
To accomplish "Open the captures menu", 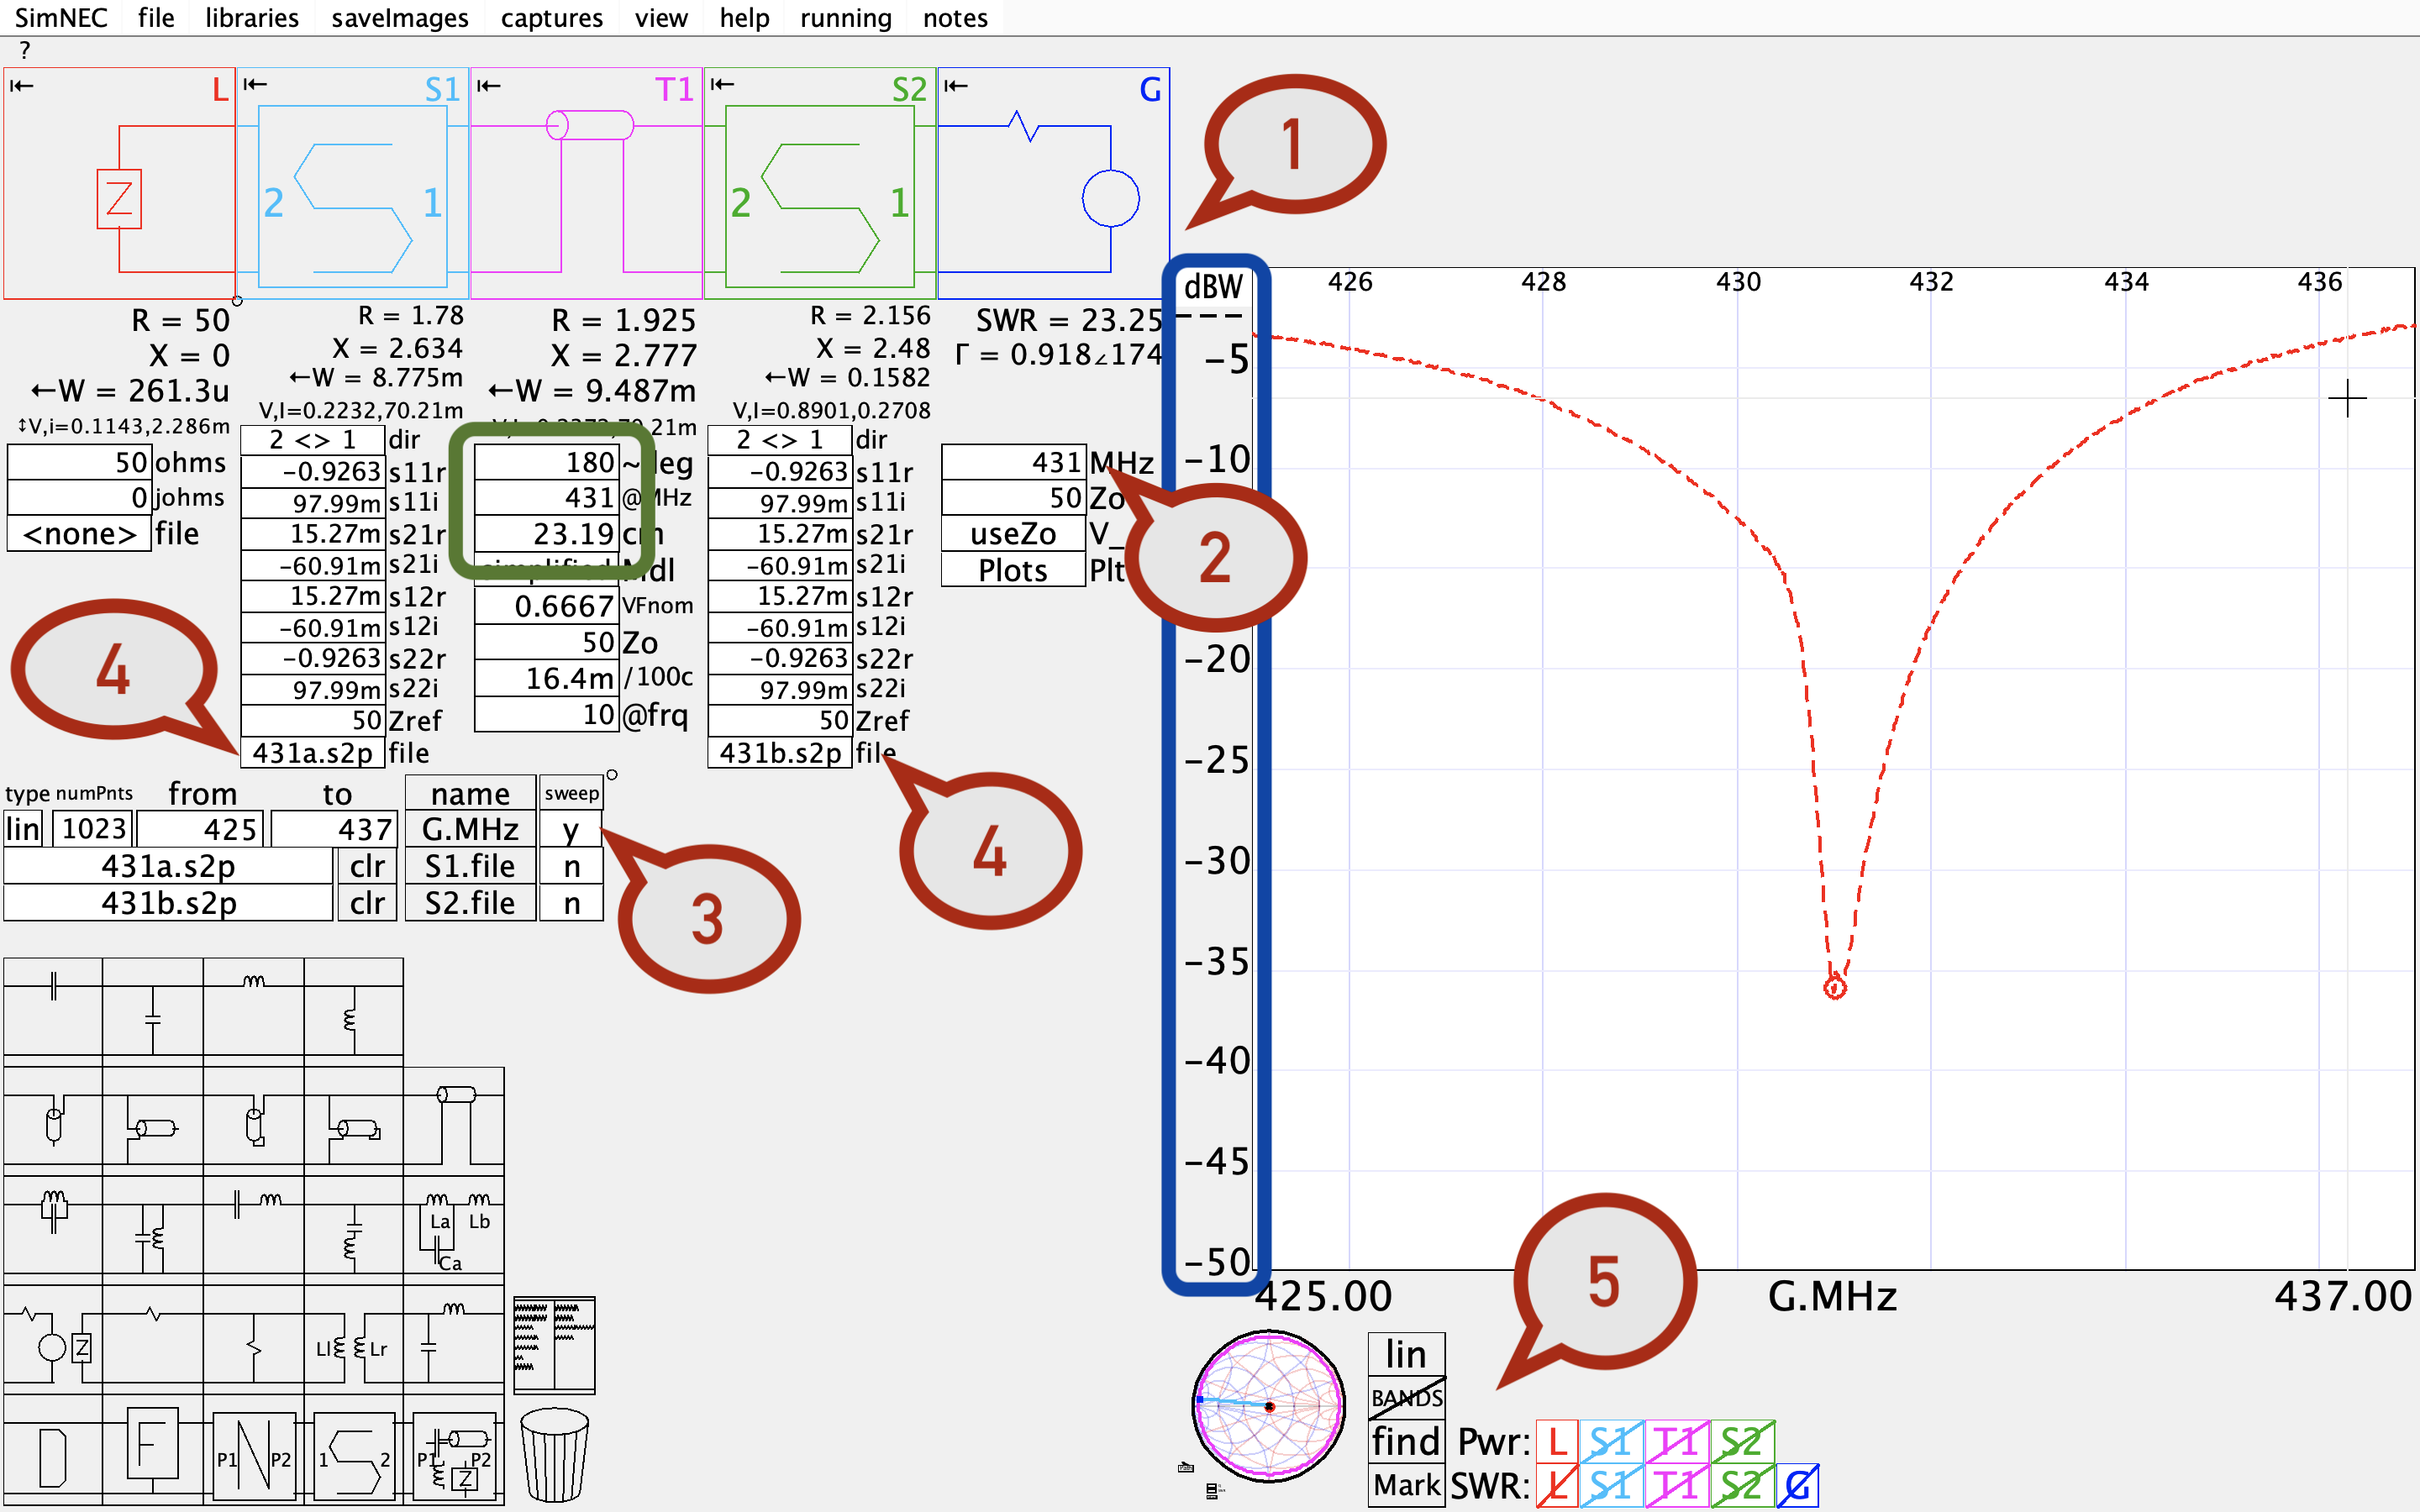I will pyautogui.click(x=551, y=18).
